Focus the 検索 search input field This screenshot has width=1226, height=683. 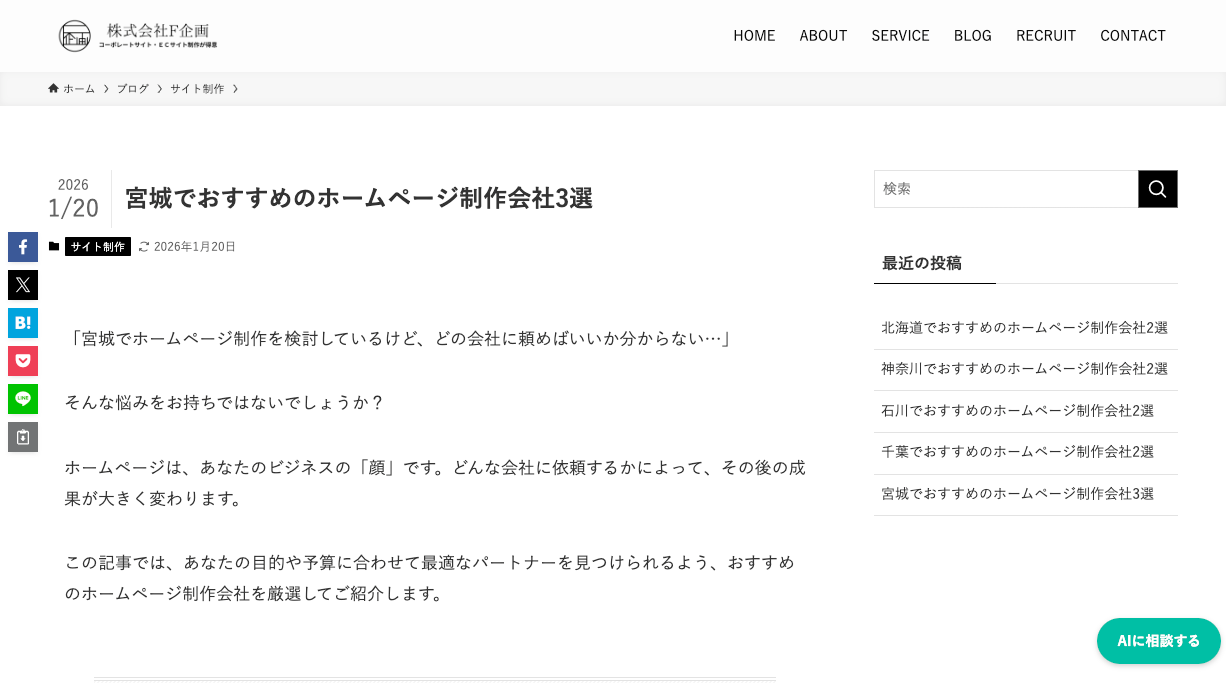click(1005, 189)
